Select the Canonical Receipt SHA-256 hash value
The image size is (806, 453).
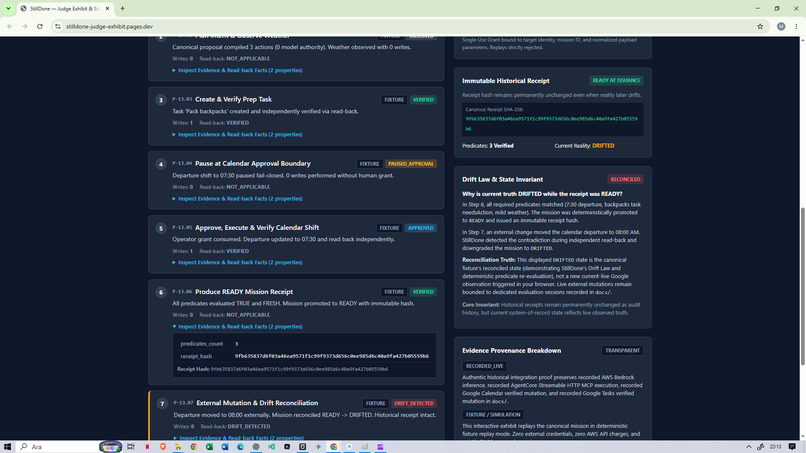552,123
